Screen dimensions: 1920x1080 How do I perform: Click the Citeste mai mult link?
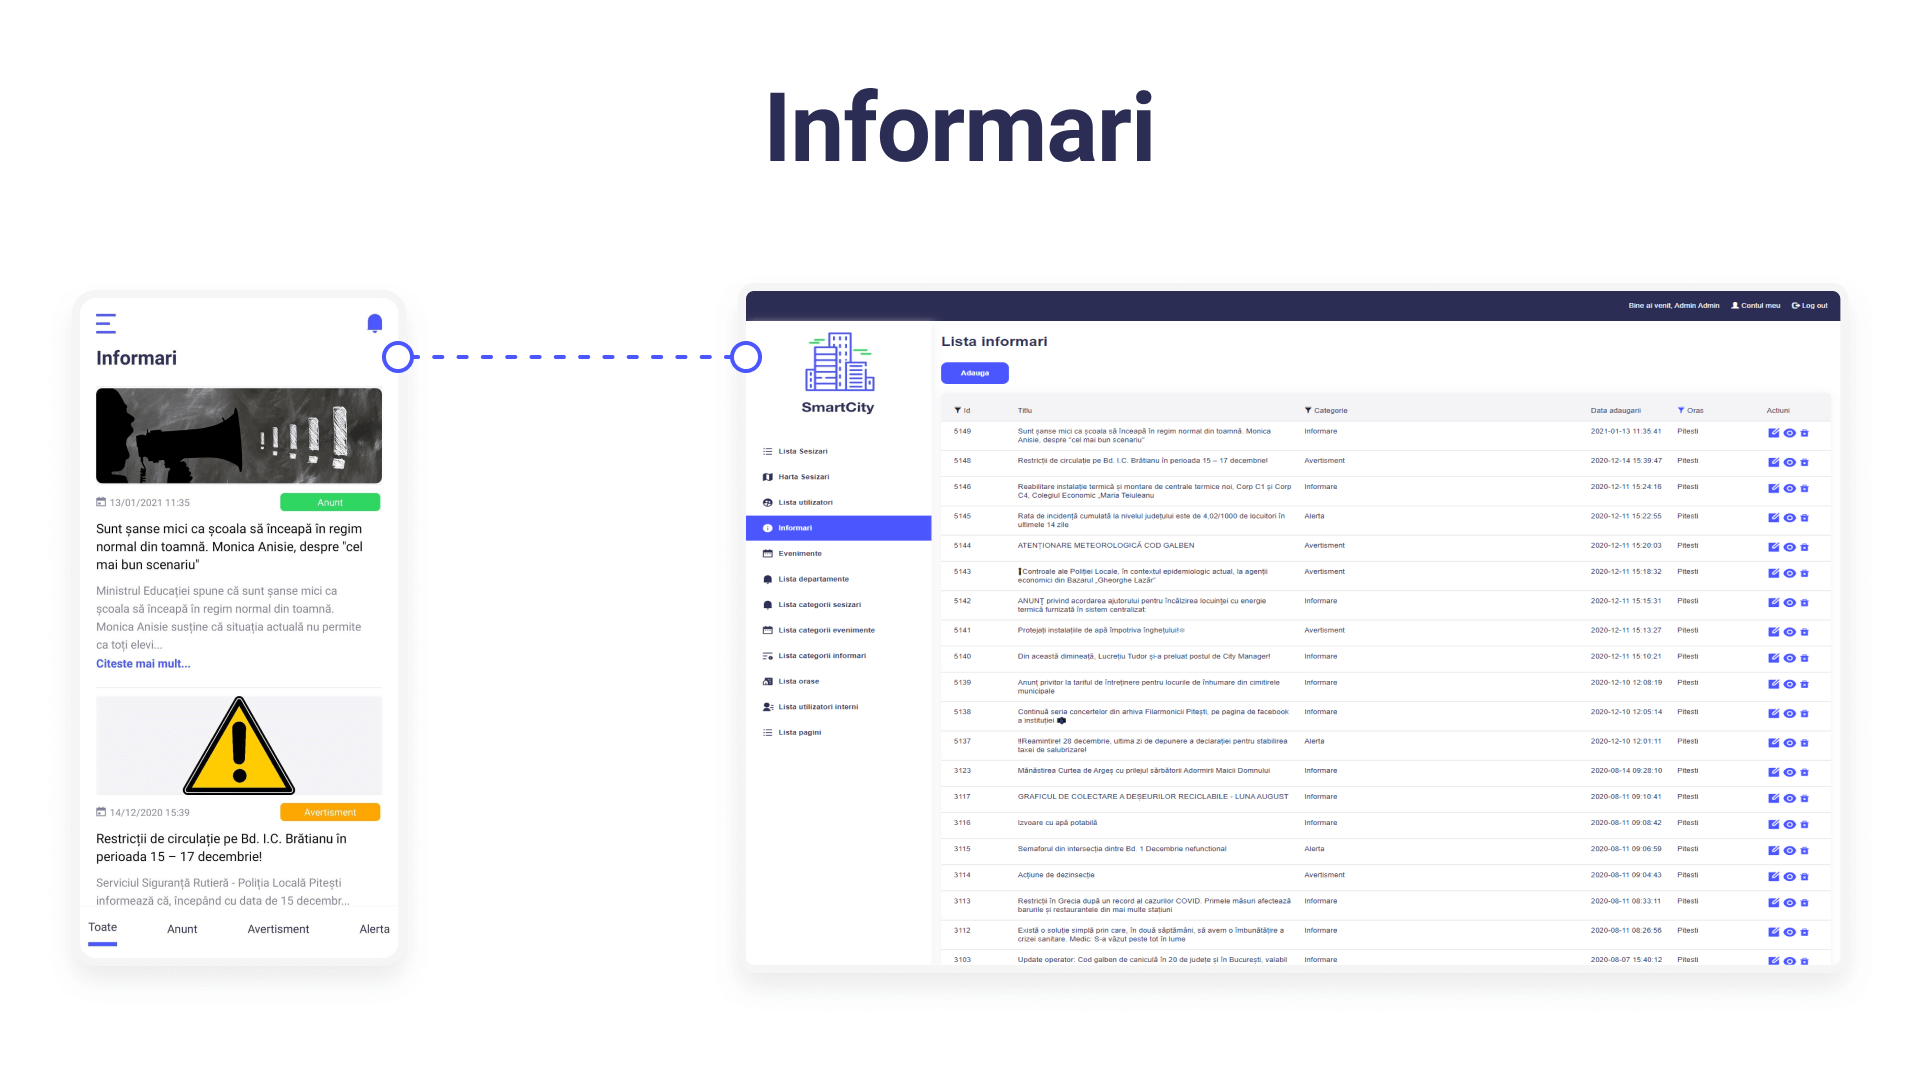(143, 664)
